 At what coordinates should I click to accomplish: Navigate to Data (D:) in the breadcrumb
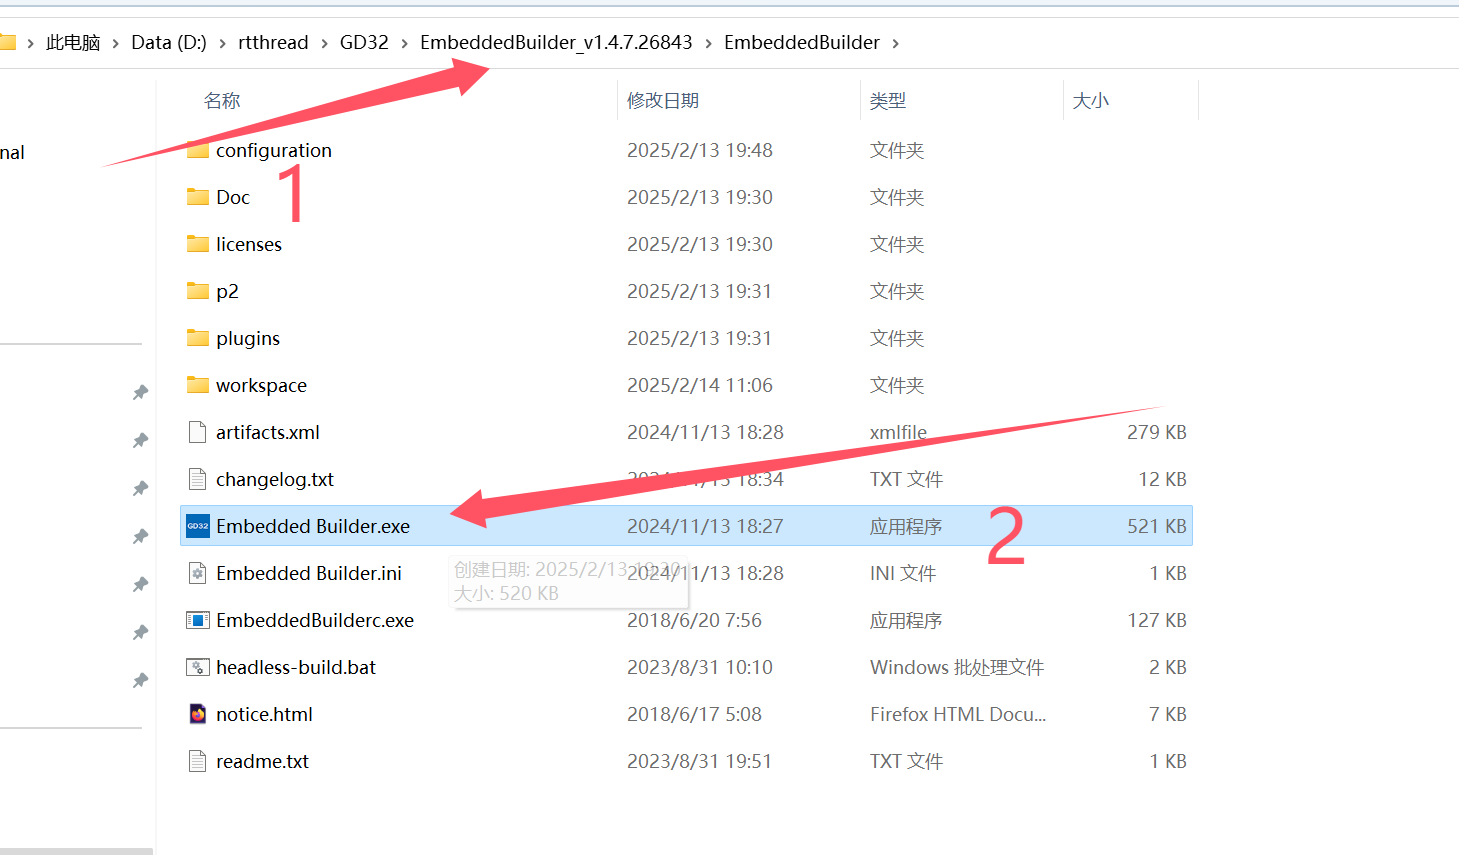coord(168,42)
